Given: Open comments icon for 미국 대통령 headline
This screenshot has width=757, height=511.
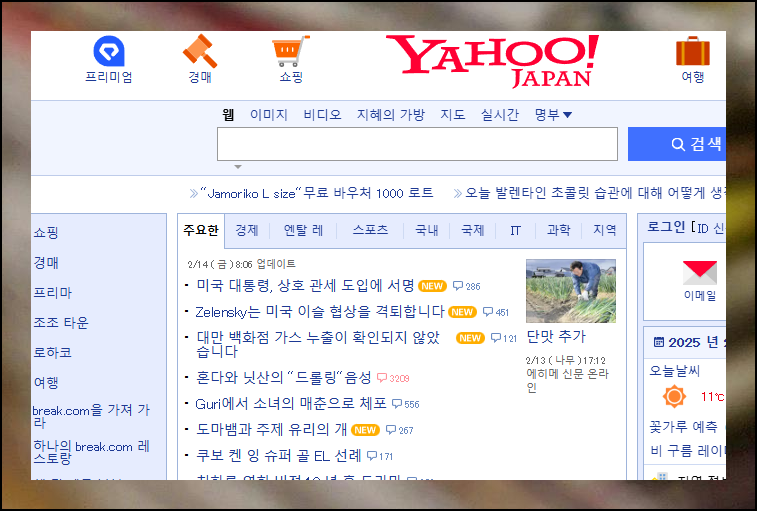Looking at the screenshot, I should click(x=458, y=286).
